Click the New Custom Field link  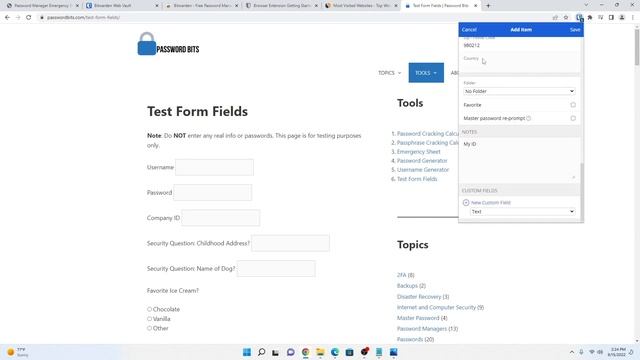pos(491,202)
